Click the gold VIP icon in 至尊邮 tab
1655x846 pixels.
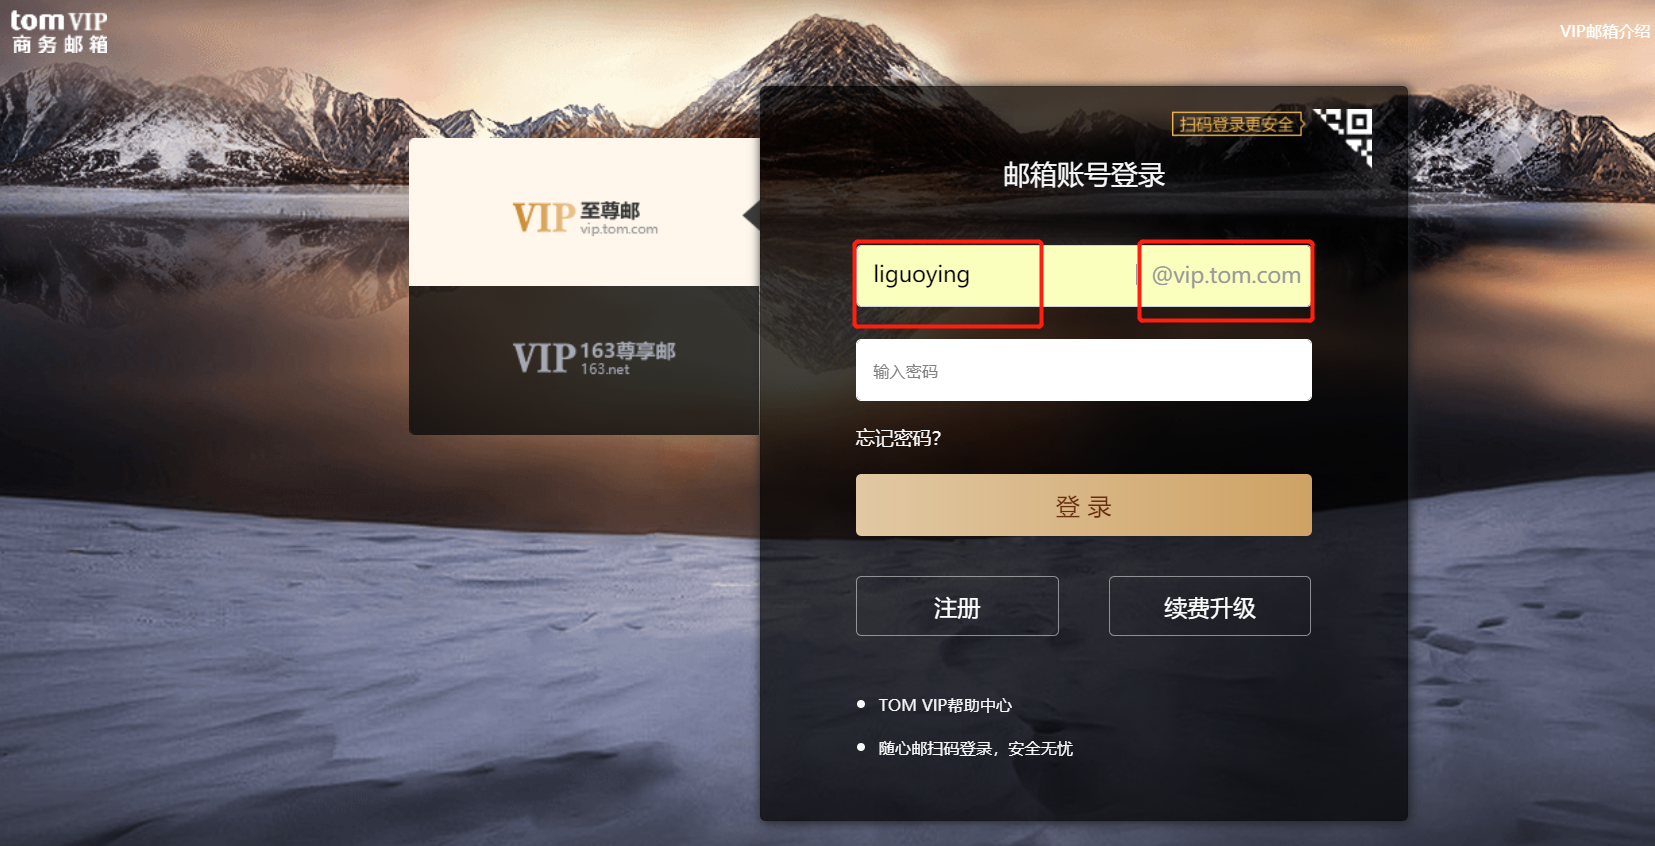pos(543,217)
